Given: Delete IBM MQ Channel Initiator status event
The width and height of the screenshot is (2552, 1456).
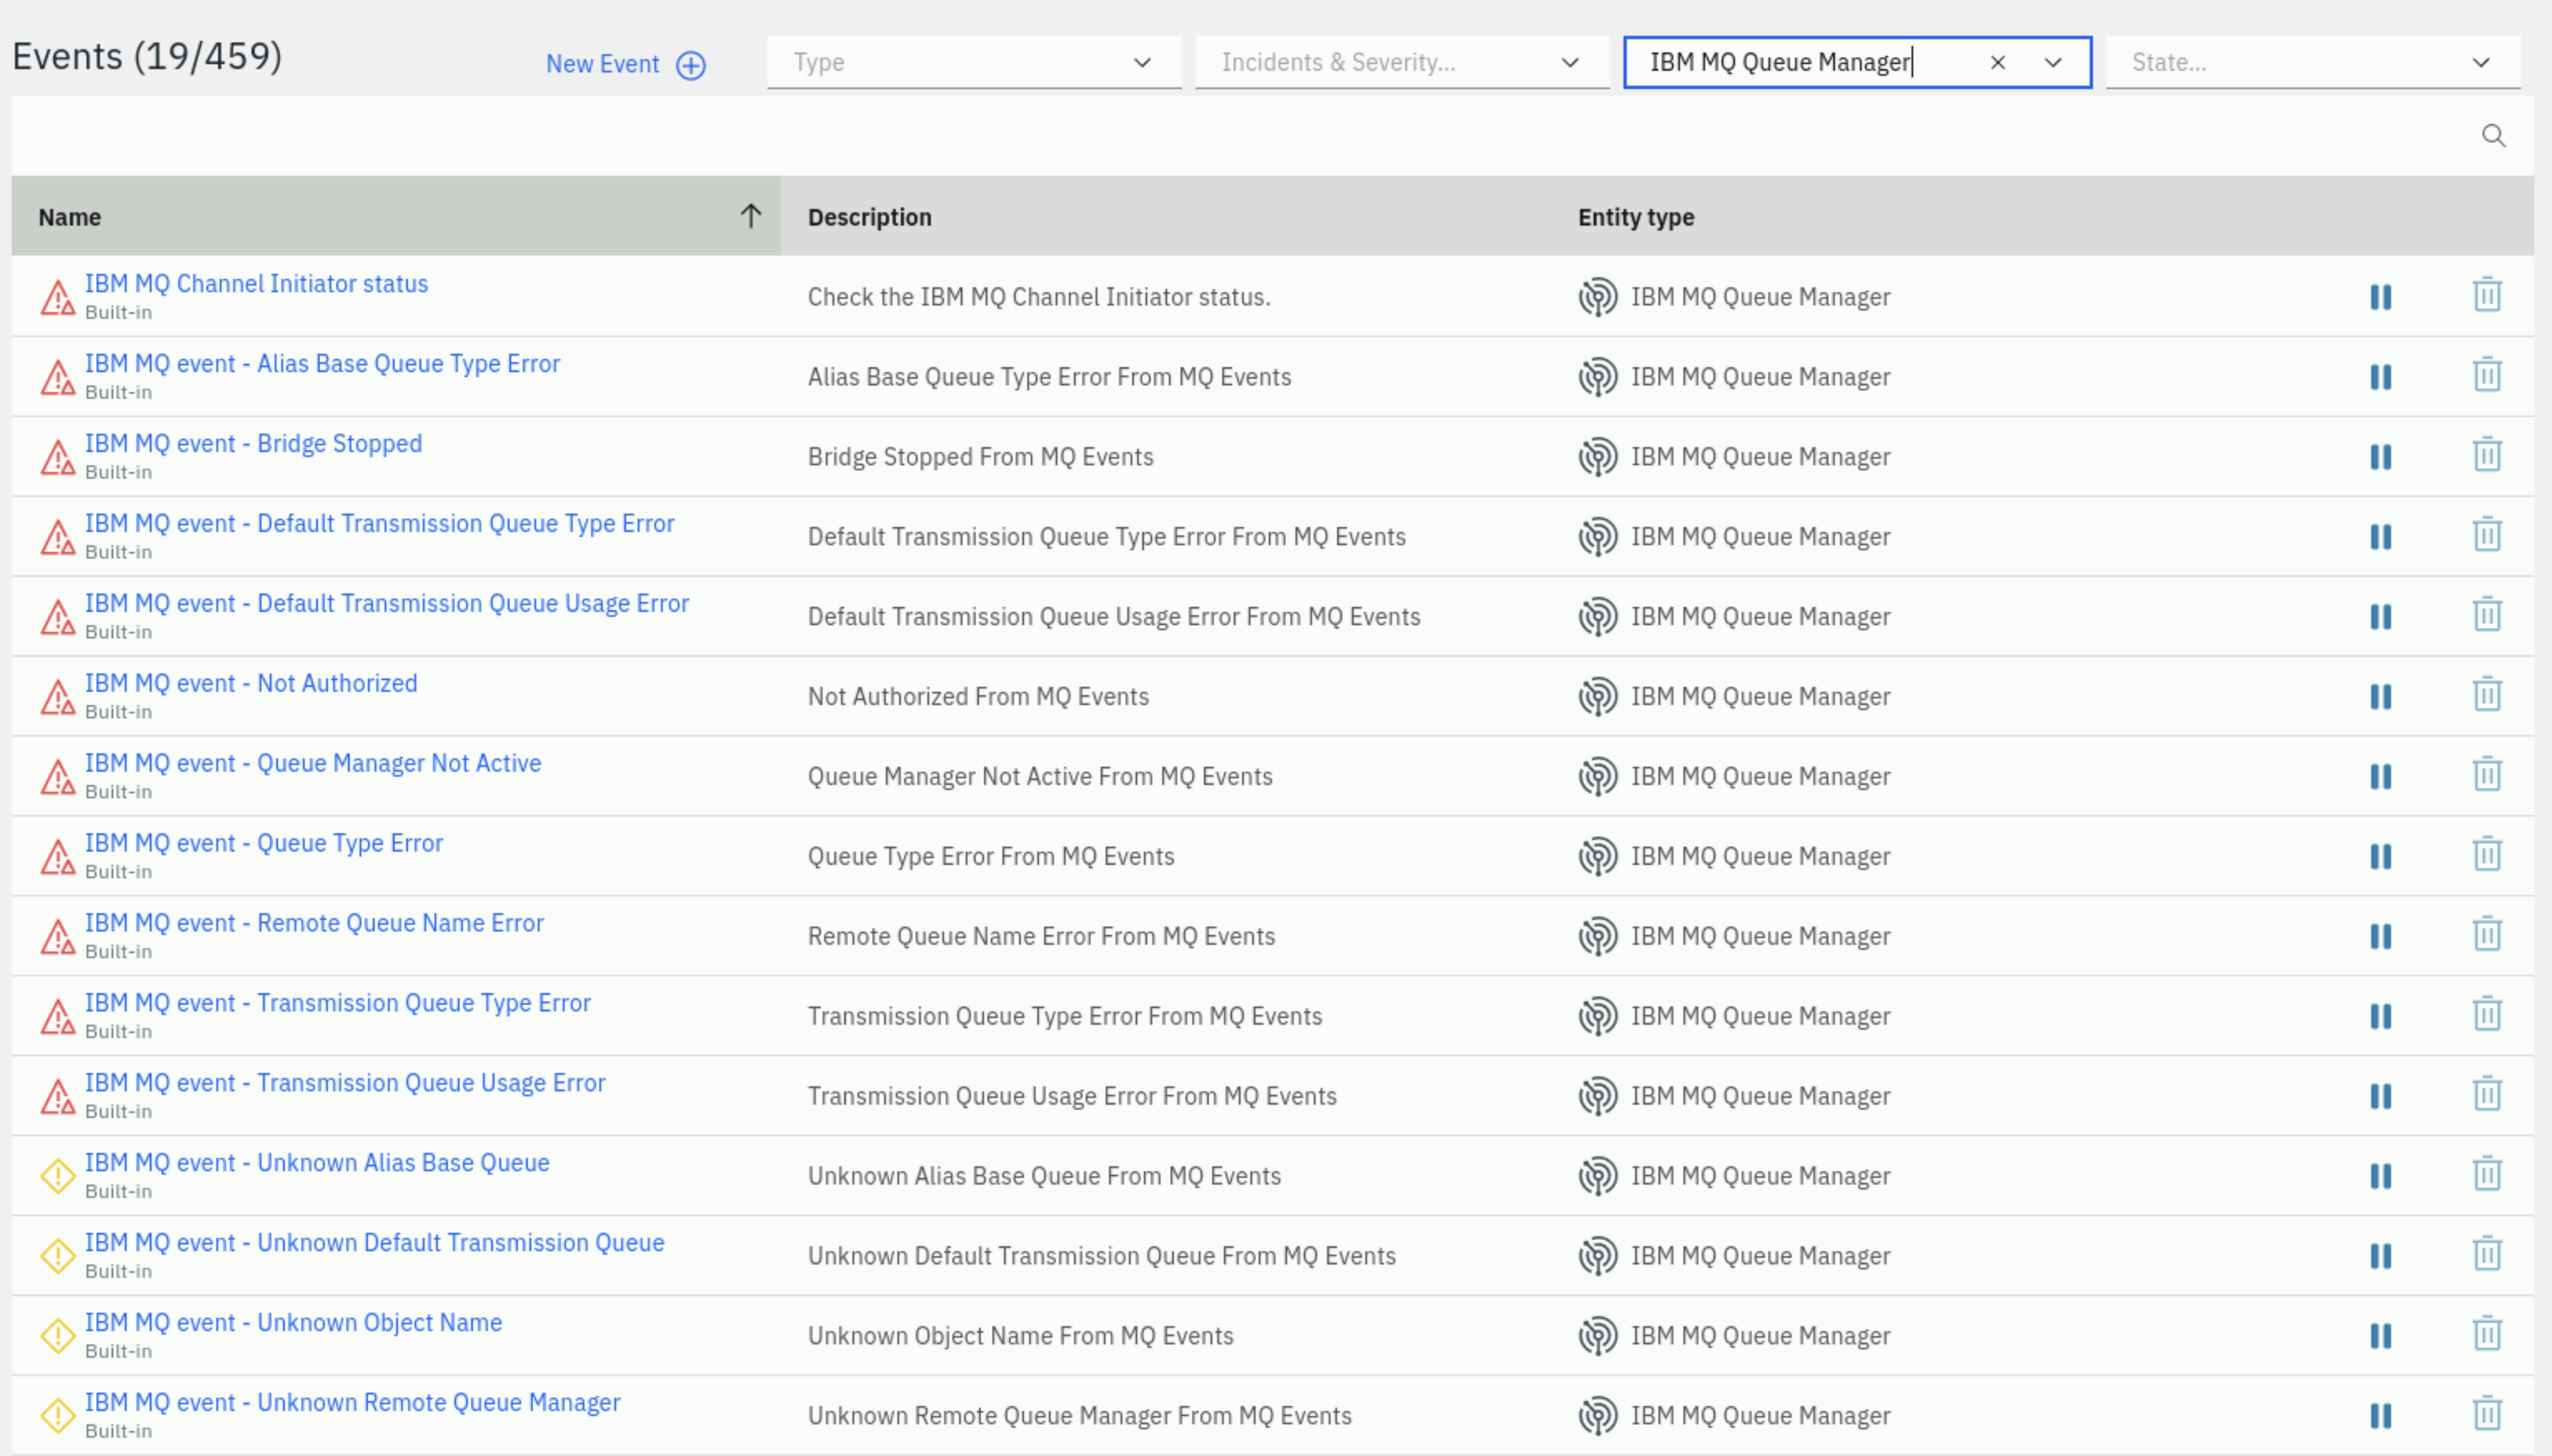Looking at the screenshot, I should [x=2487, y=295].
